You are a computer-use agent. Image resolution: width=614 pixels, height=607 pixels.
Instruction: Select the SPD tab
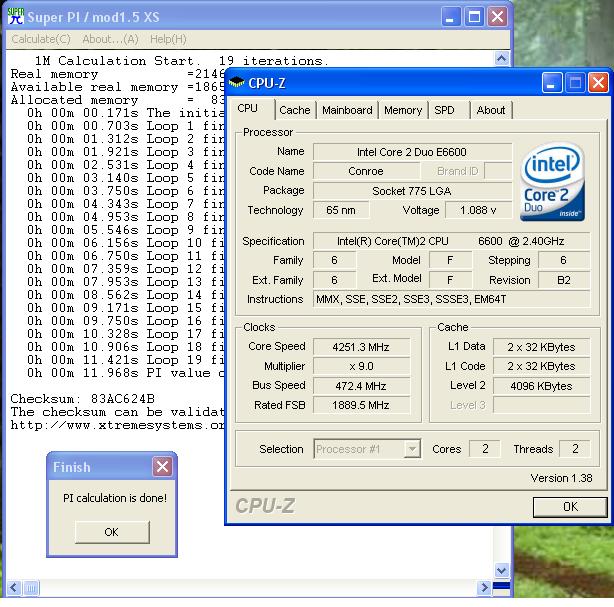click(x=444, y=110)
